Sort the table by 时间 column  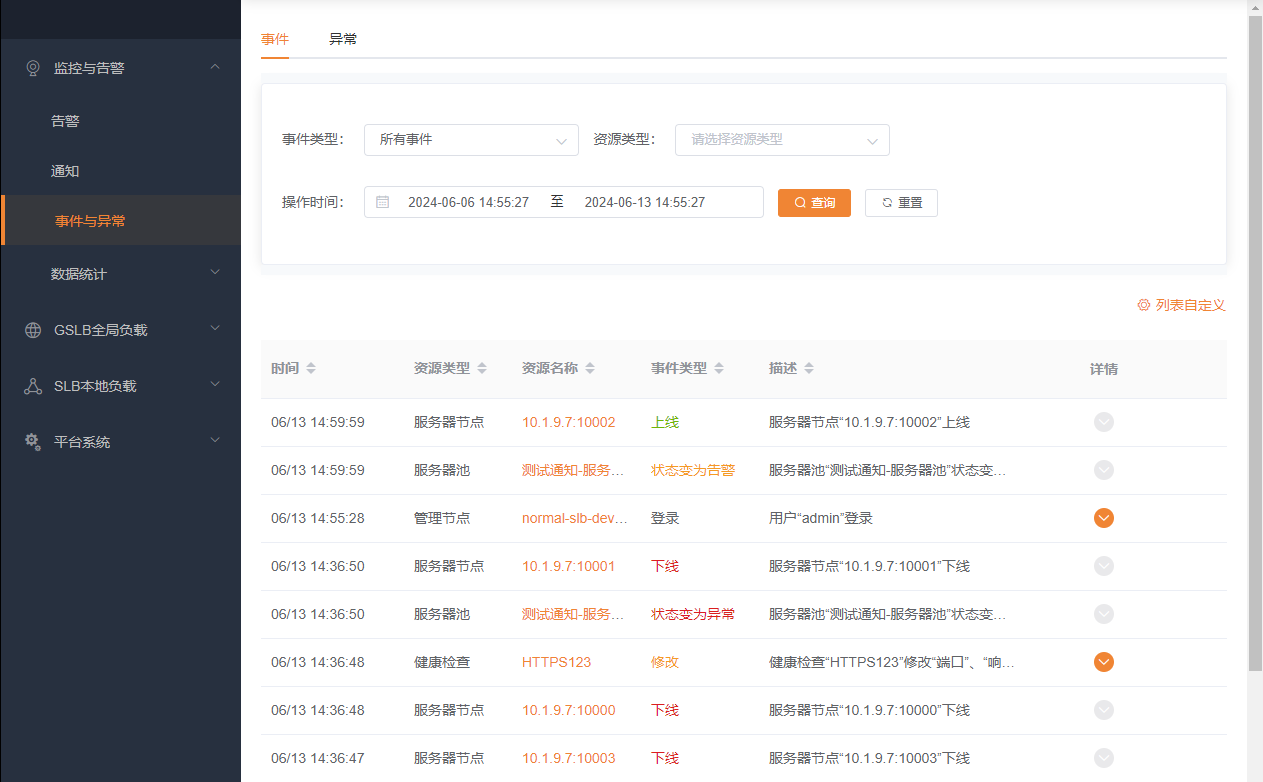(310, 368)
